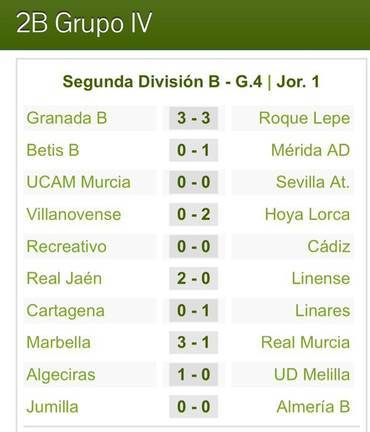The width and height of the screenshot is (370, 432).
Task: Open the Recreativo team link
Action: pyautogui.click(x=66, y=247)
